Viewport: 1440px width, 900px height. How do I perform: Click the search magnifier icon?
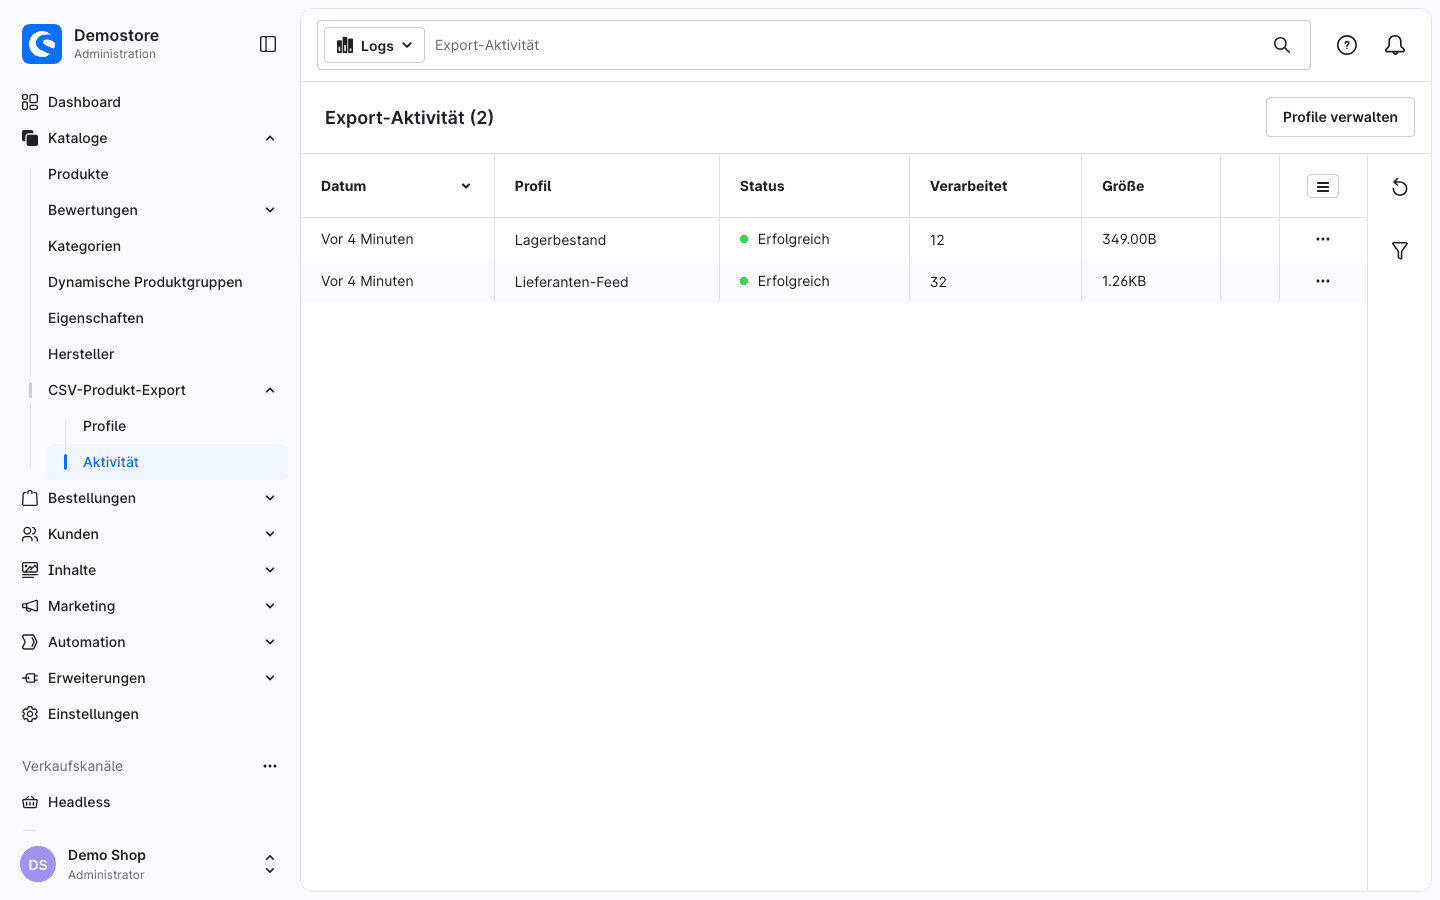[x=1282, y=45]
